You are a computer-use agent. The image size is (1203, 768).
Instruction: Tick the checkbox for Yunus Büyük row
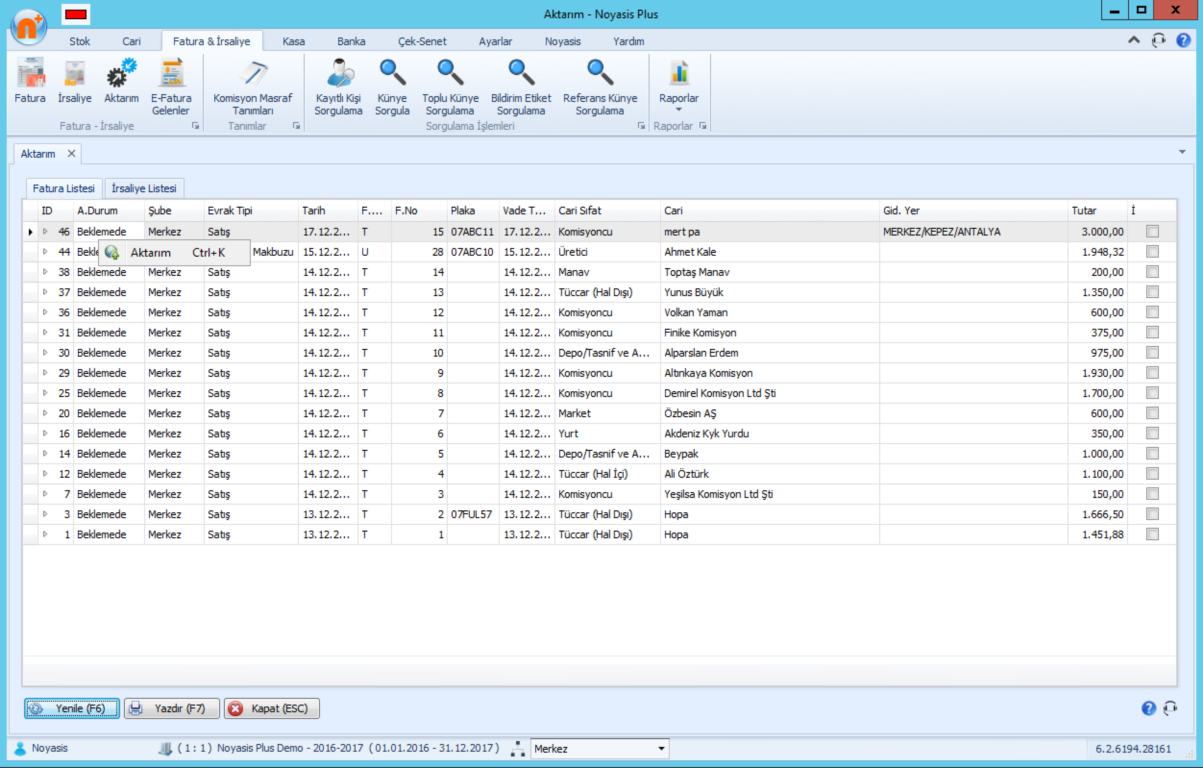coord(1152,292)
